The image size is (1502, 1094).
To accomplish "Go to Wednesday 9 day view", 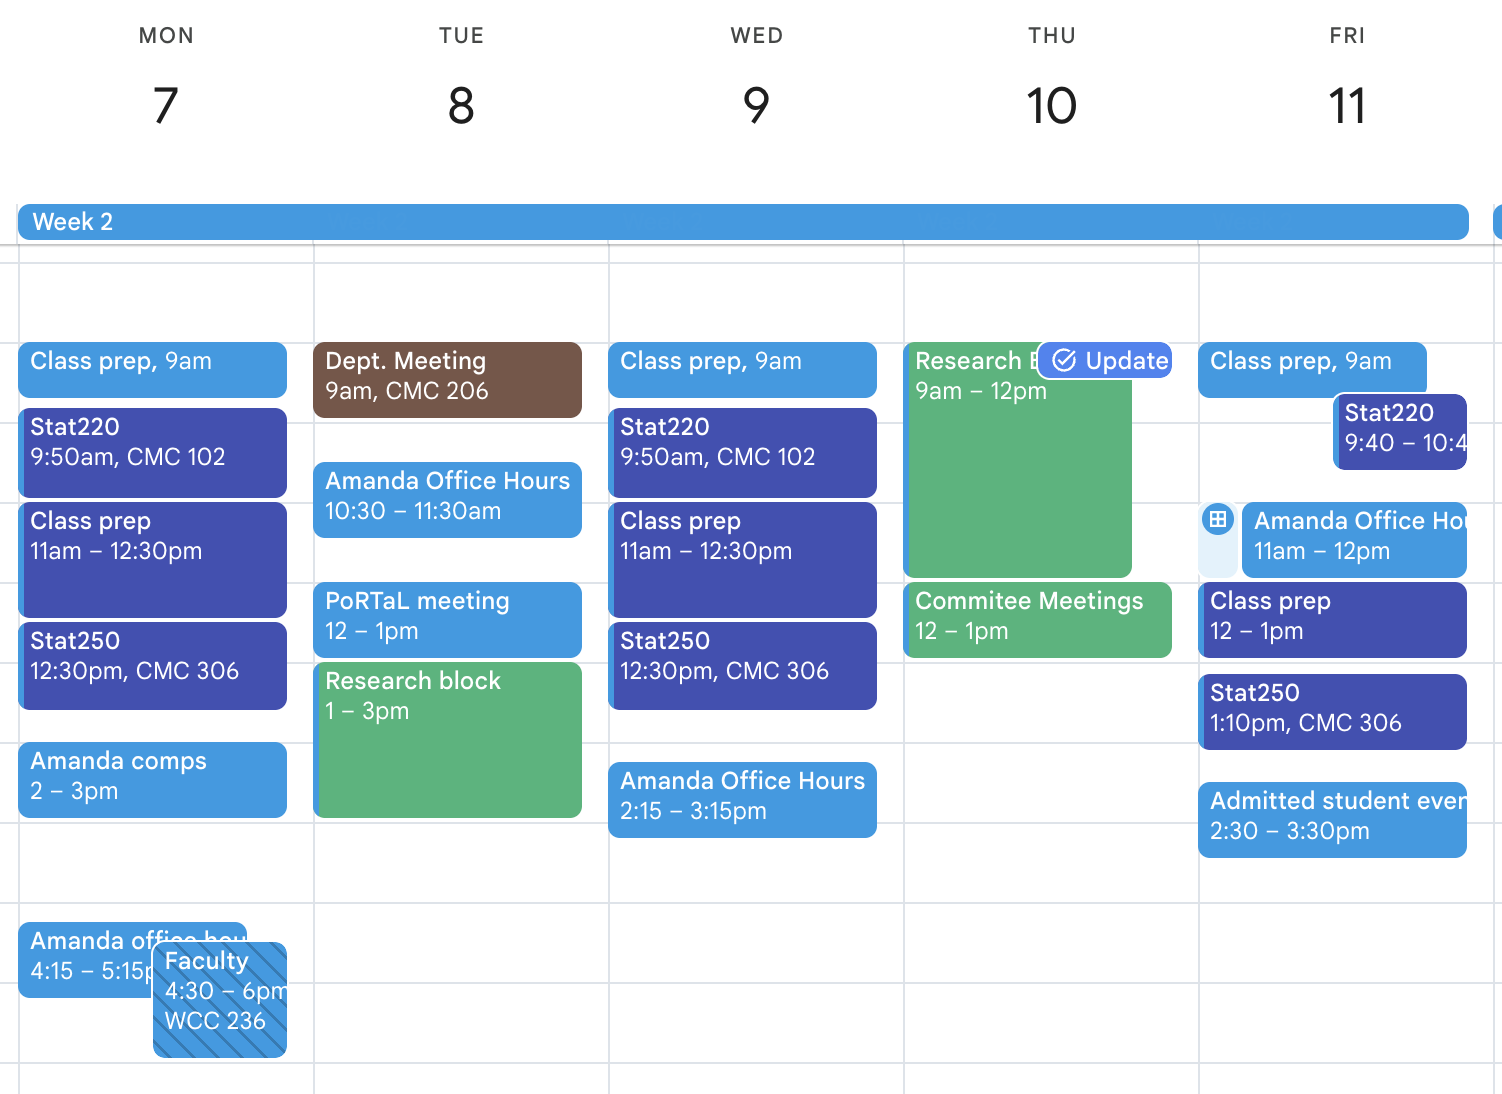I will point(756,105).
